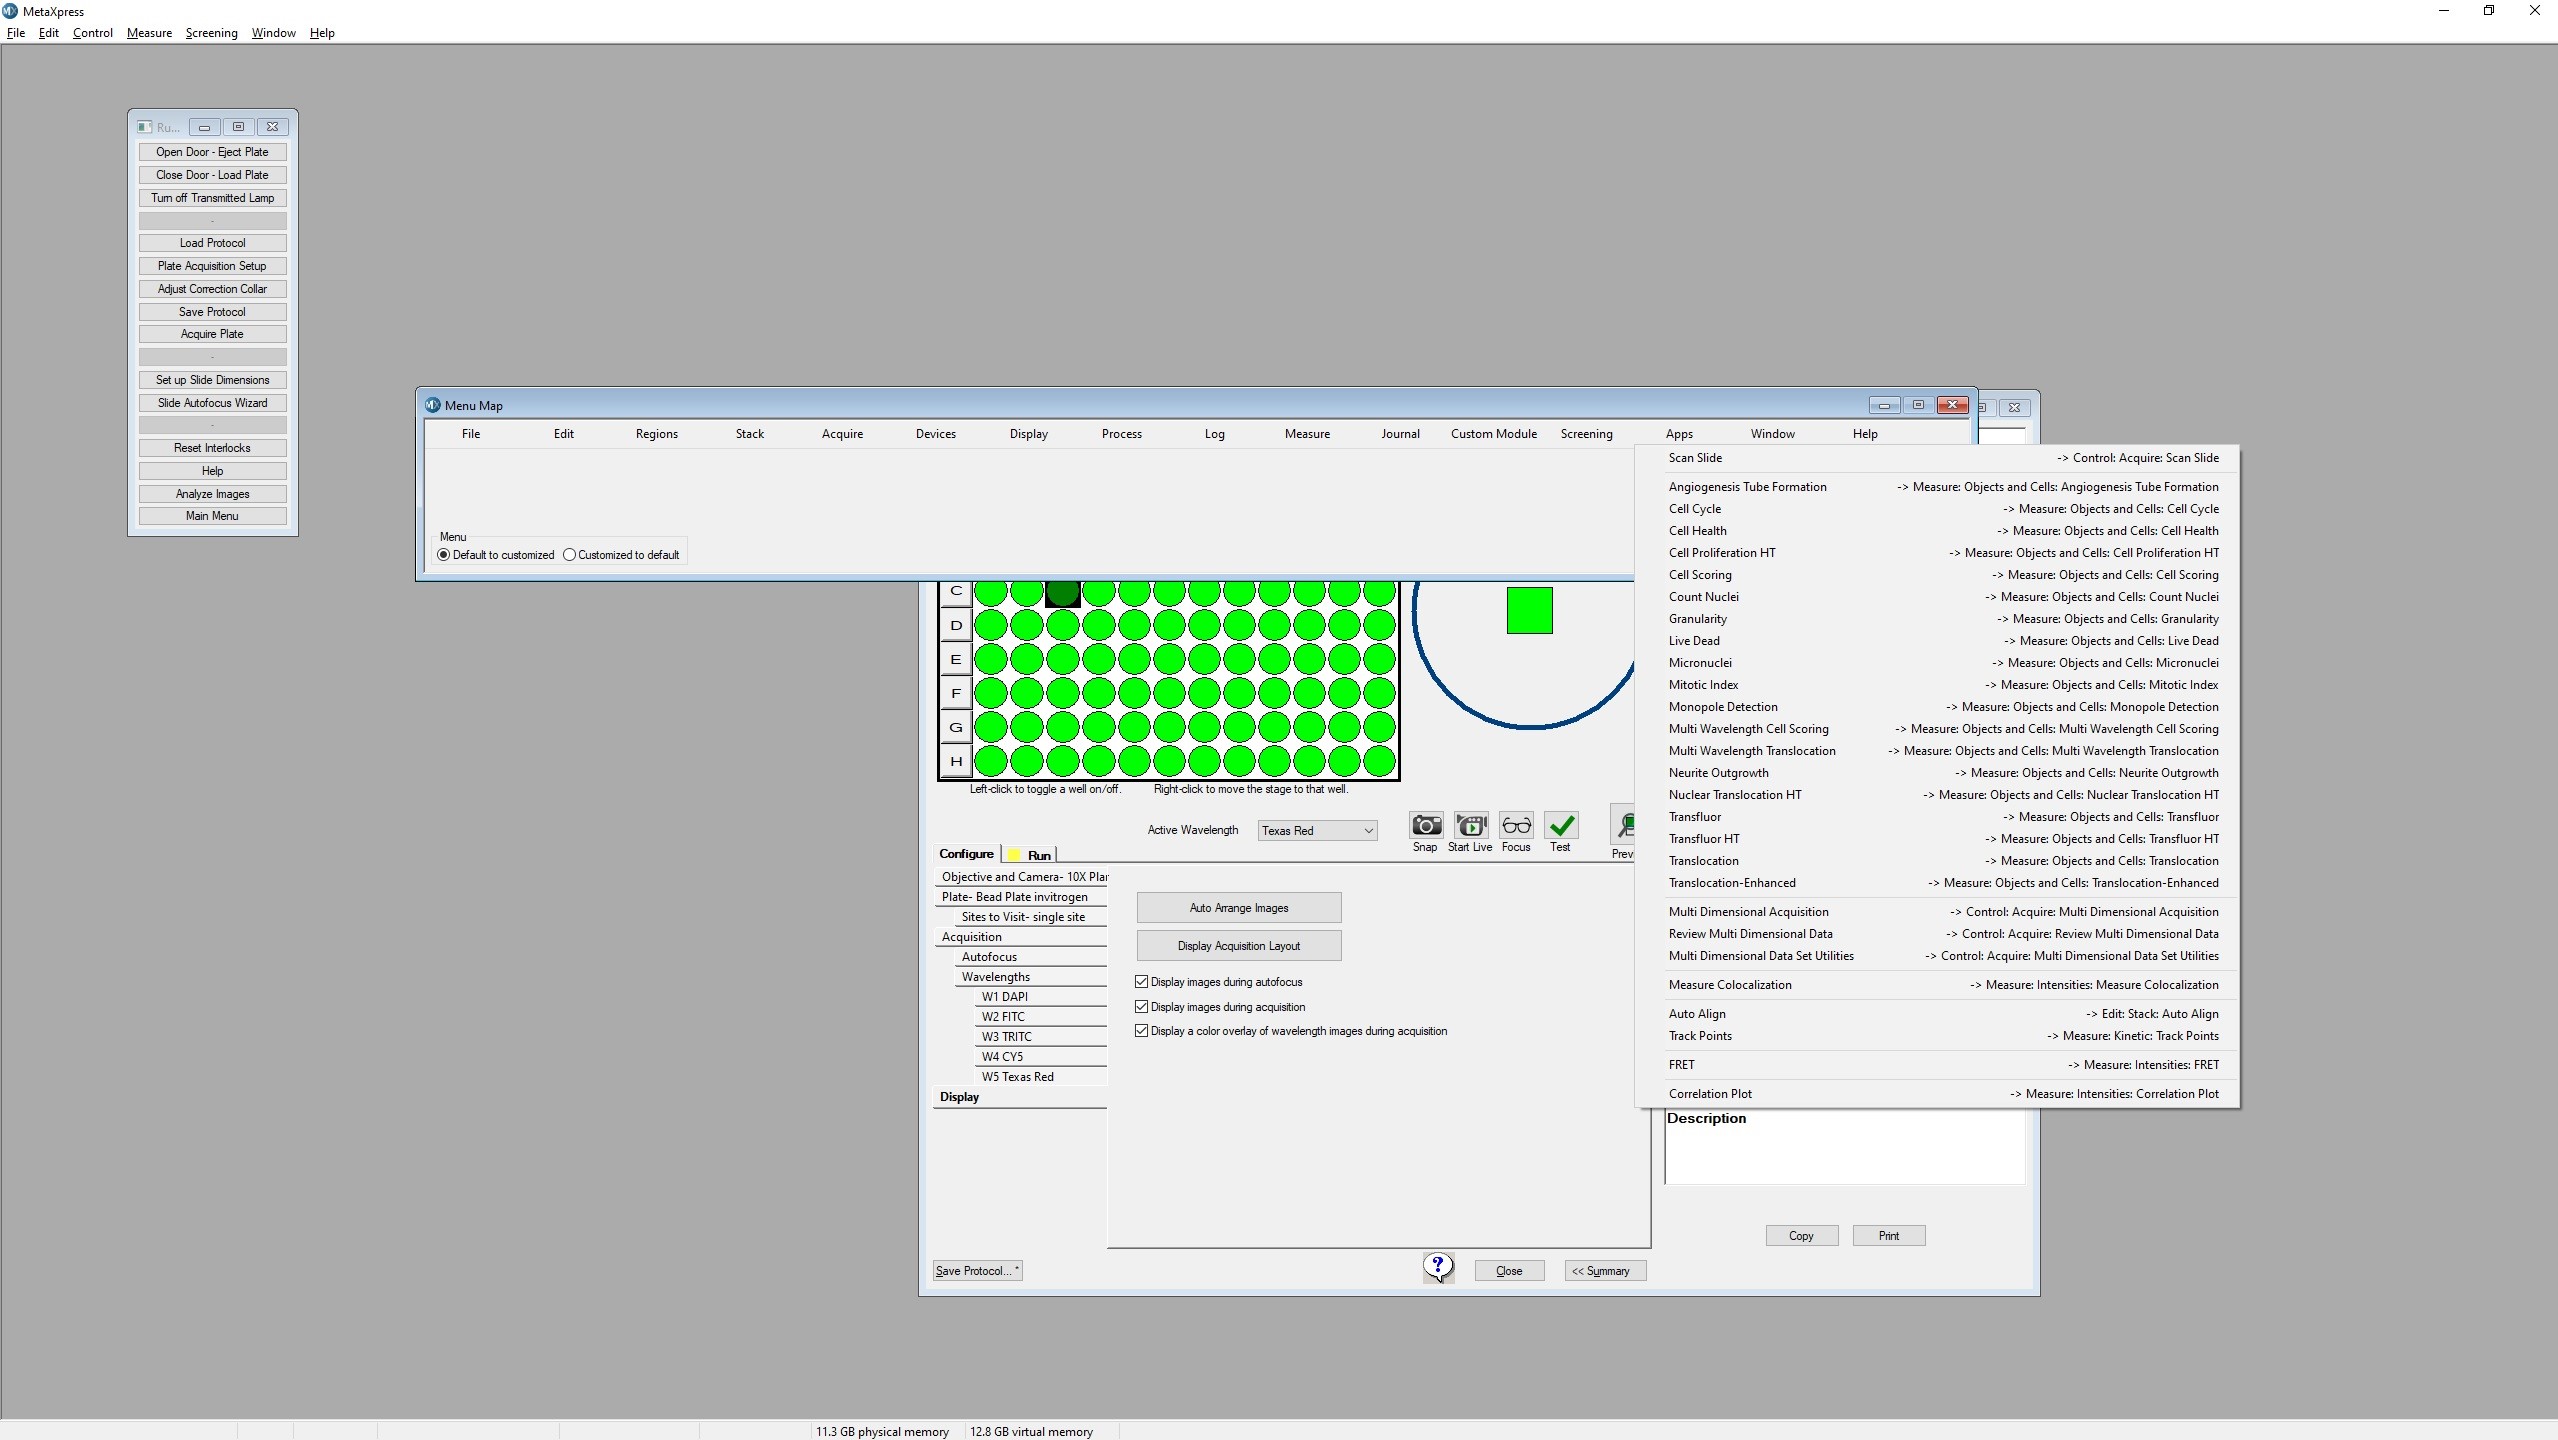The width and height of the screenshot is (2558, 1440).
Task: Select the Wavelengths tree item
Action: click(996, 977)
